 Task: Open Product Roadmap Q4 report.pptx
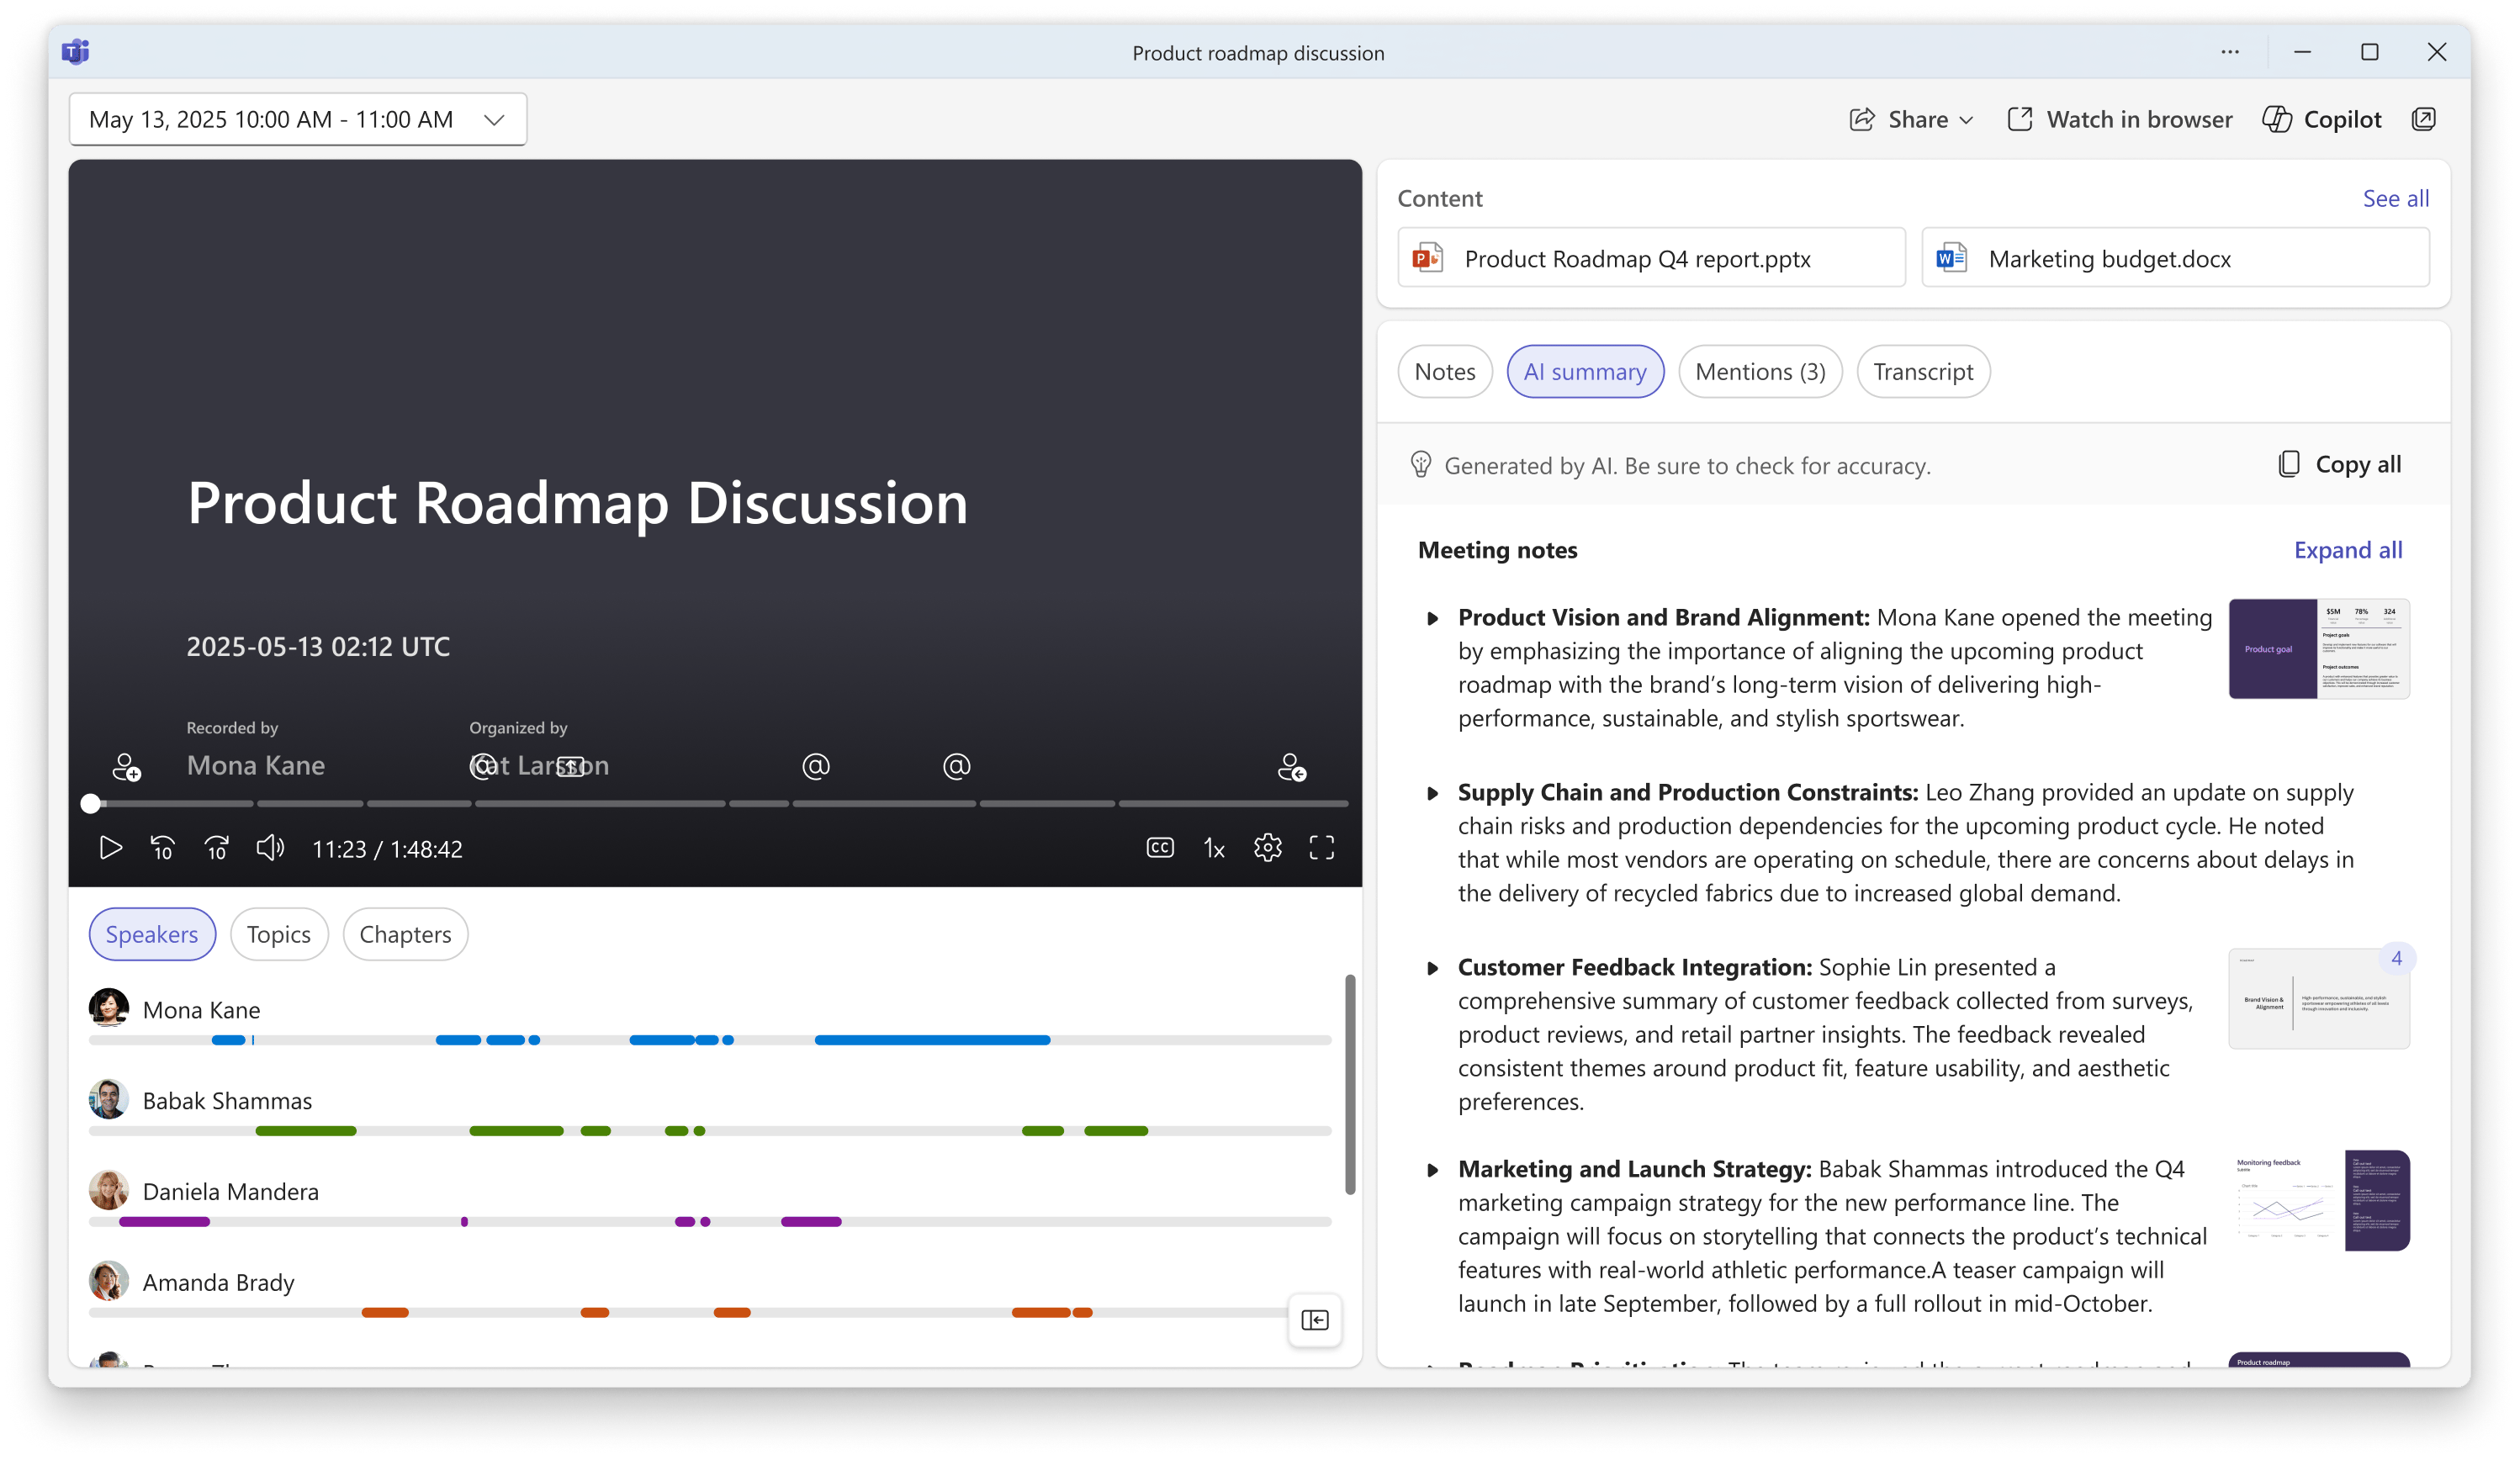(x=1650, y=257)
